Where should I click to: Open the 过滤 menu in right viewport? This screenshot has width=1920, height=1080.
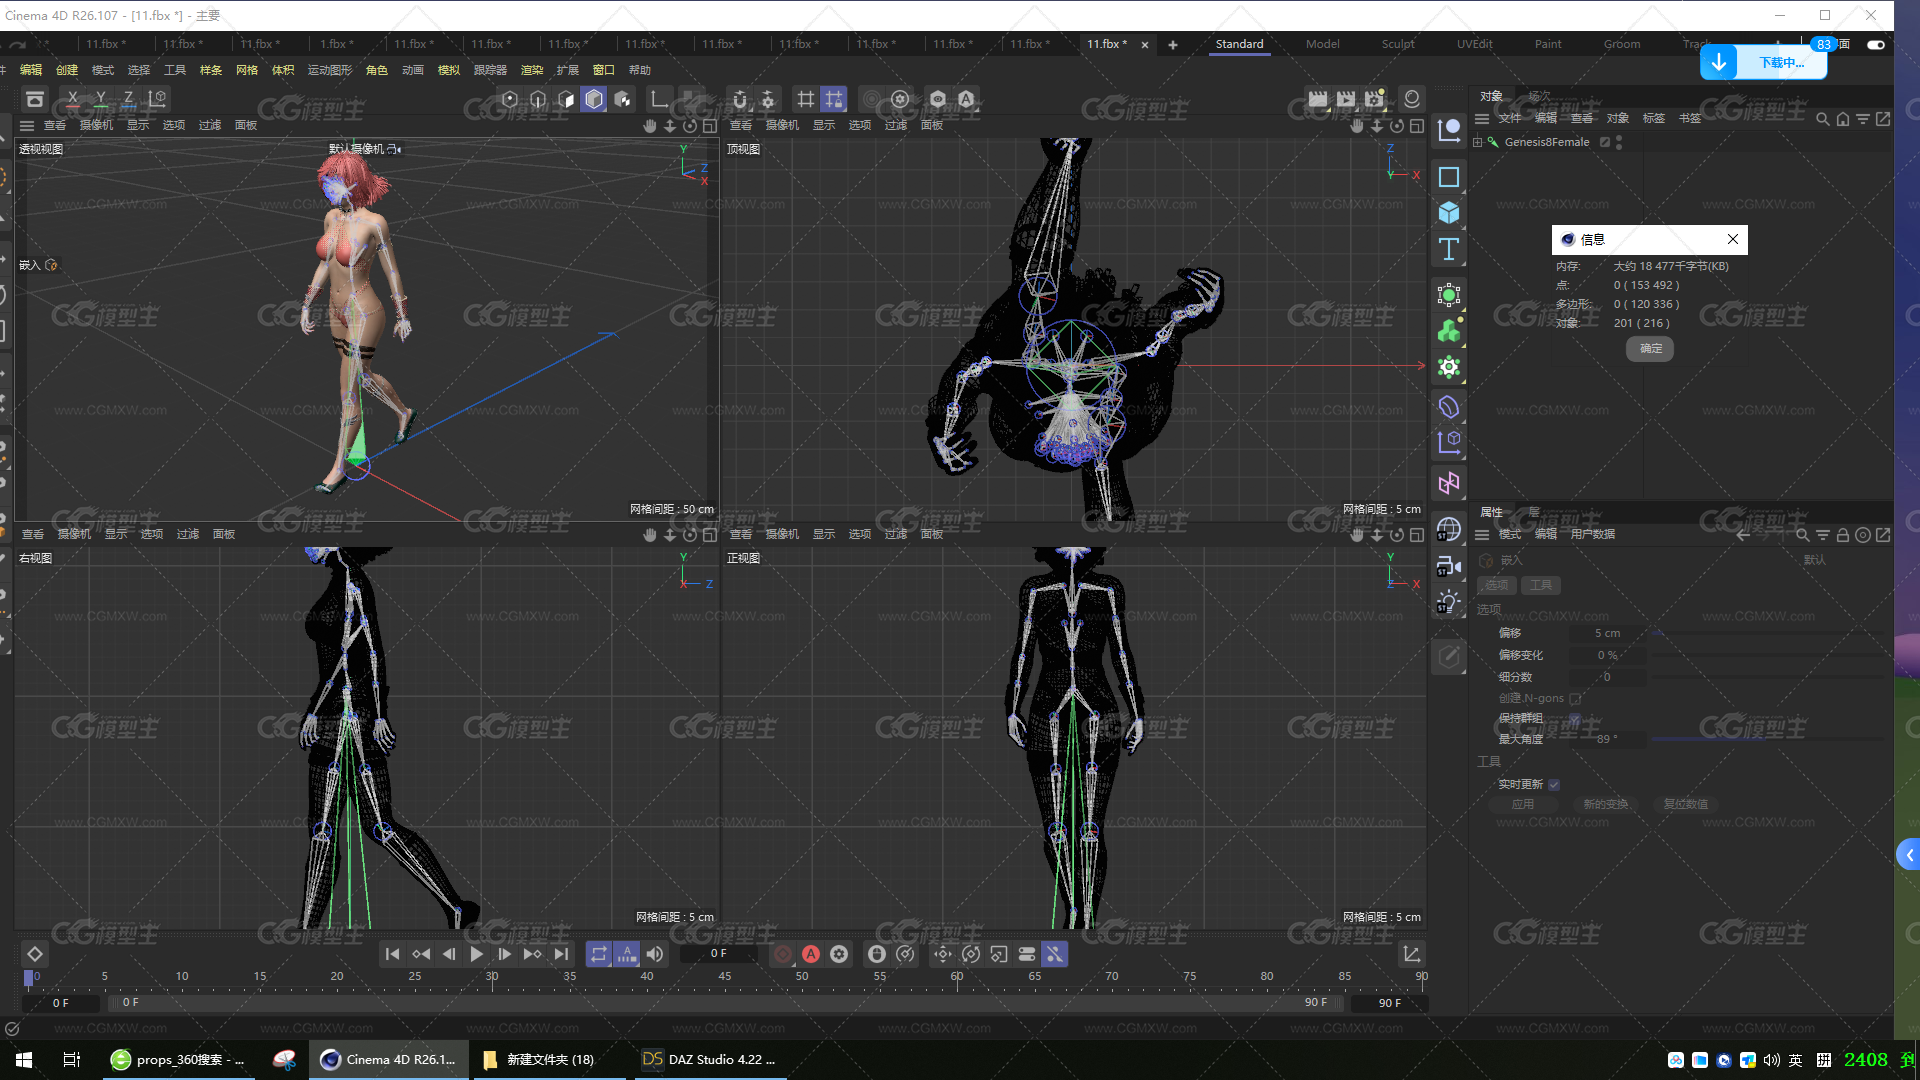coord(188,534)
